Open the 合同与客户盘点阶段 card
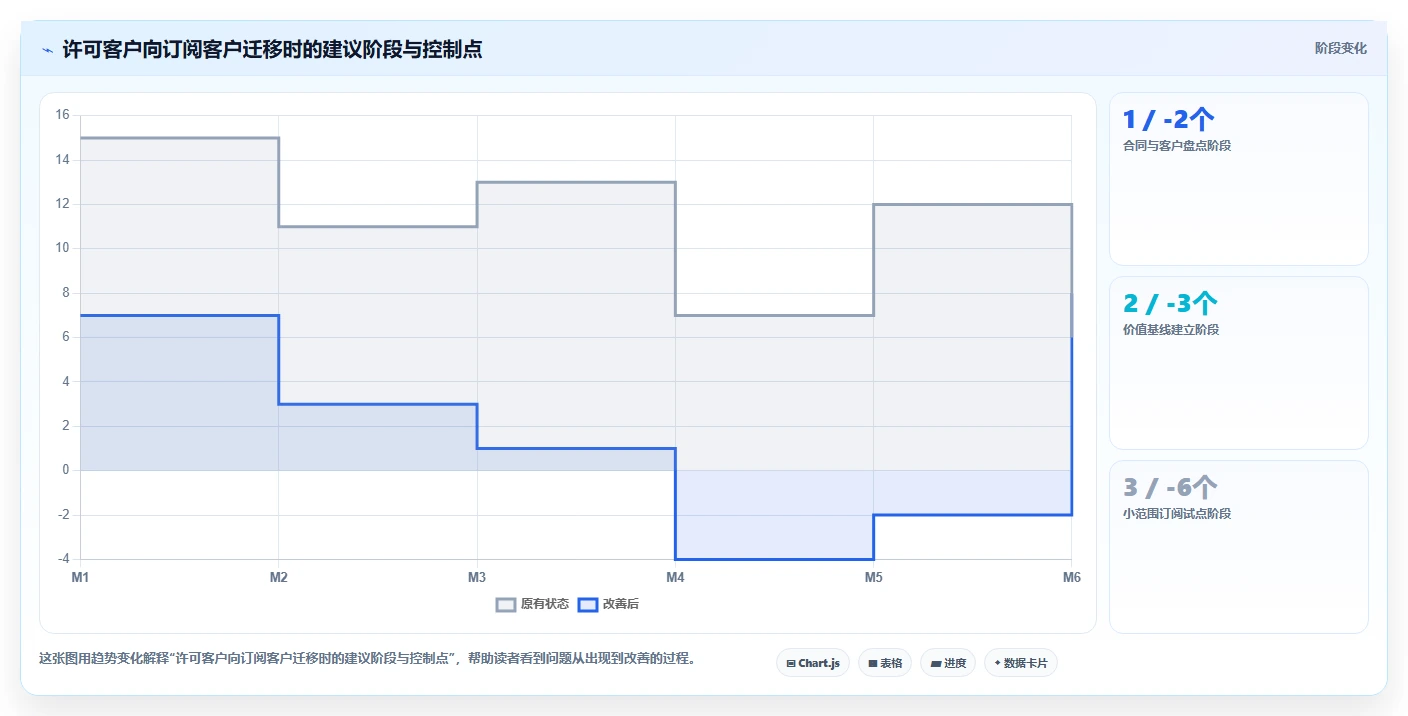Image resolution: width=1408 pixels, height=716 pixels. click(x=1238, y=179)
